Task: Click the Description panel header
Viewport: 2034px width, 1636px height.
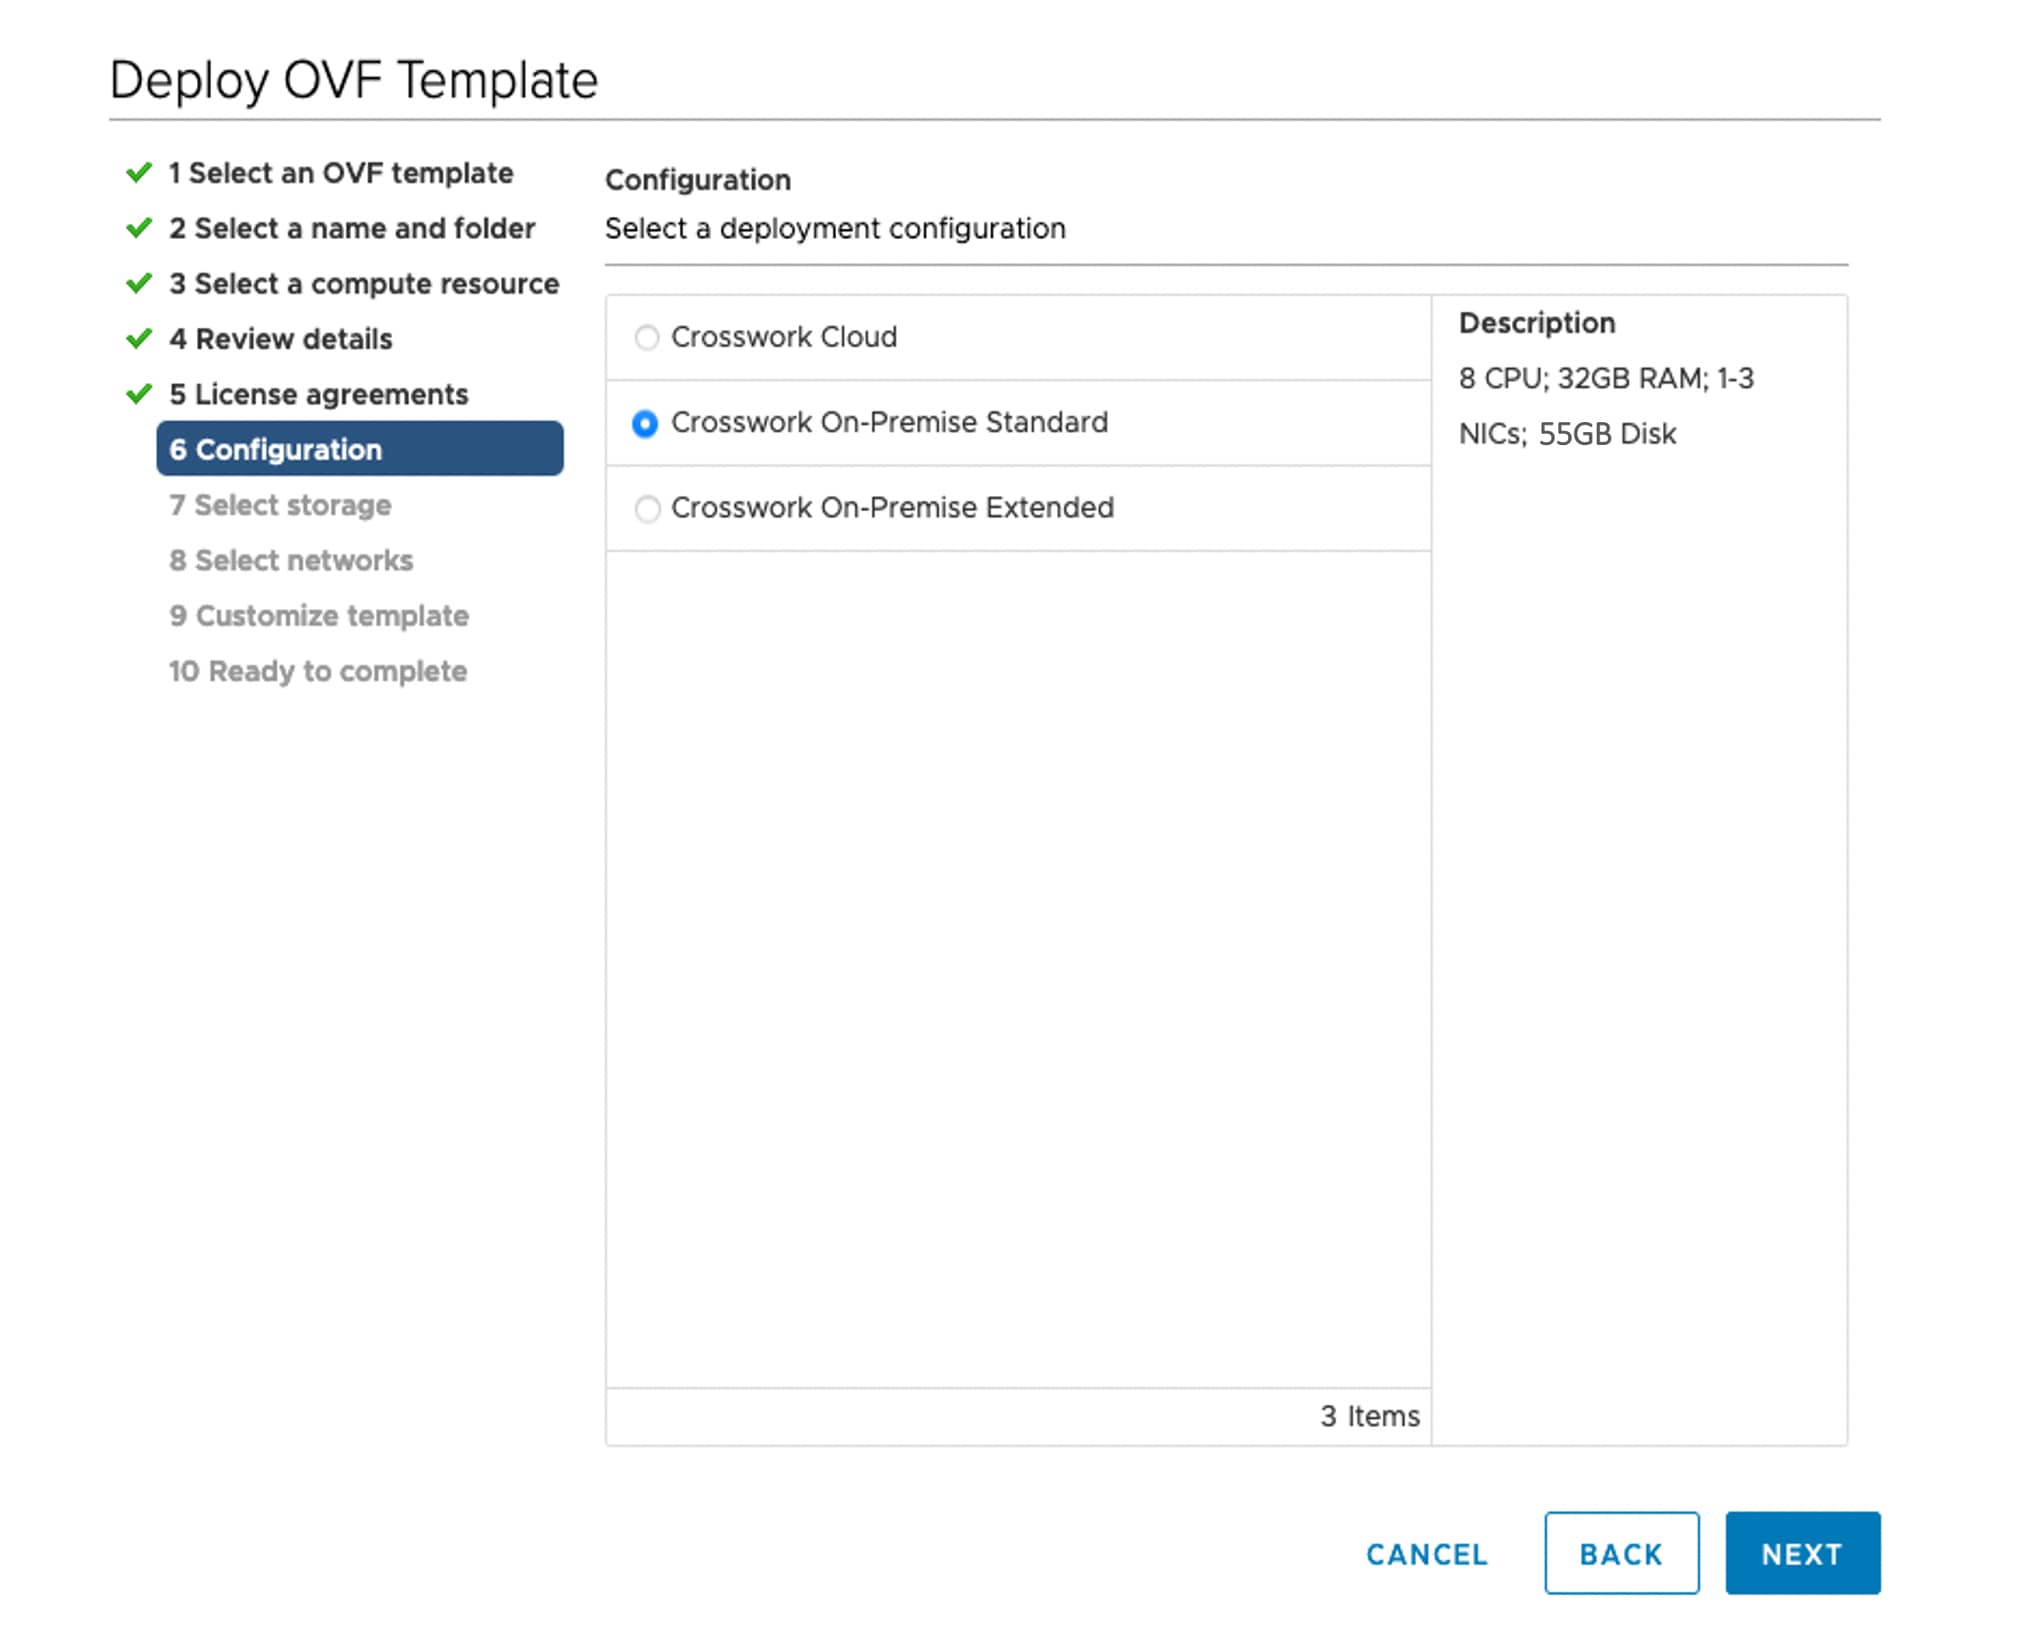Action: point(1538,322)
